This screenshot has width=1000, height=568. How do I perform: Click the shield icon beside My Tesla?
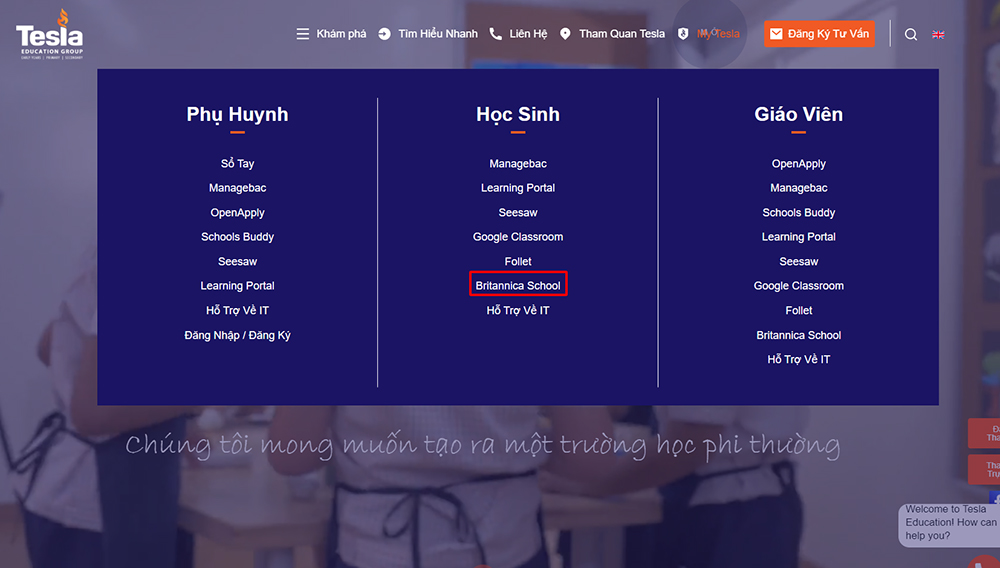(683, 34)
